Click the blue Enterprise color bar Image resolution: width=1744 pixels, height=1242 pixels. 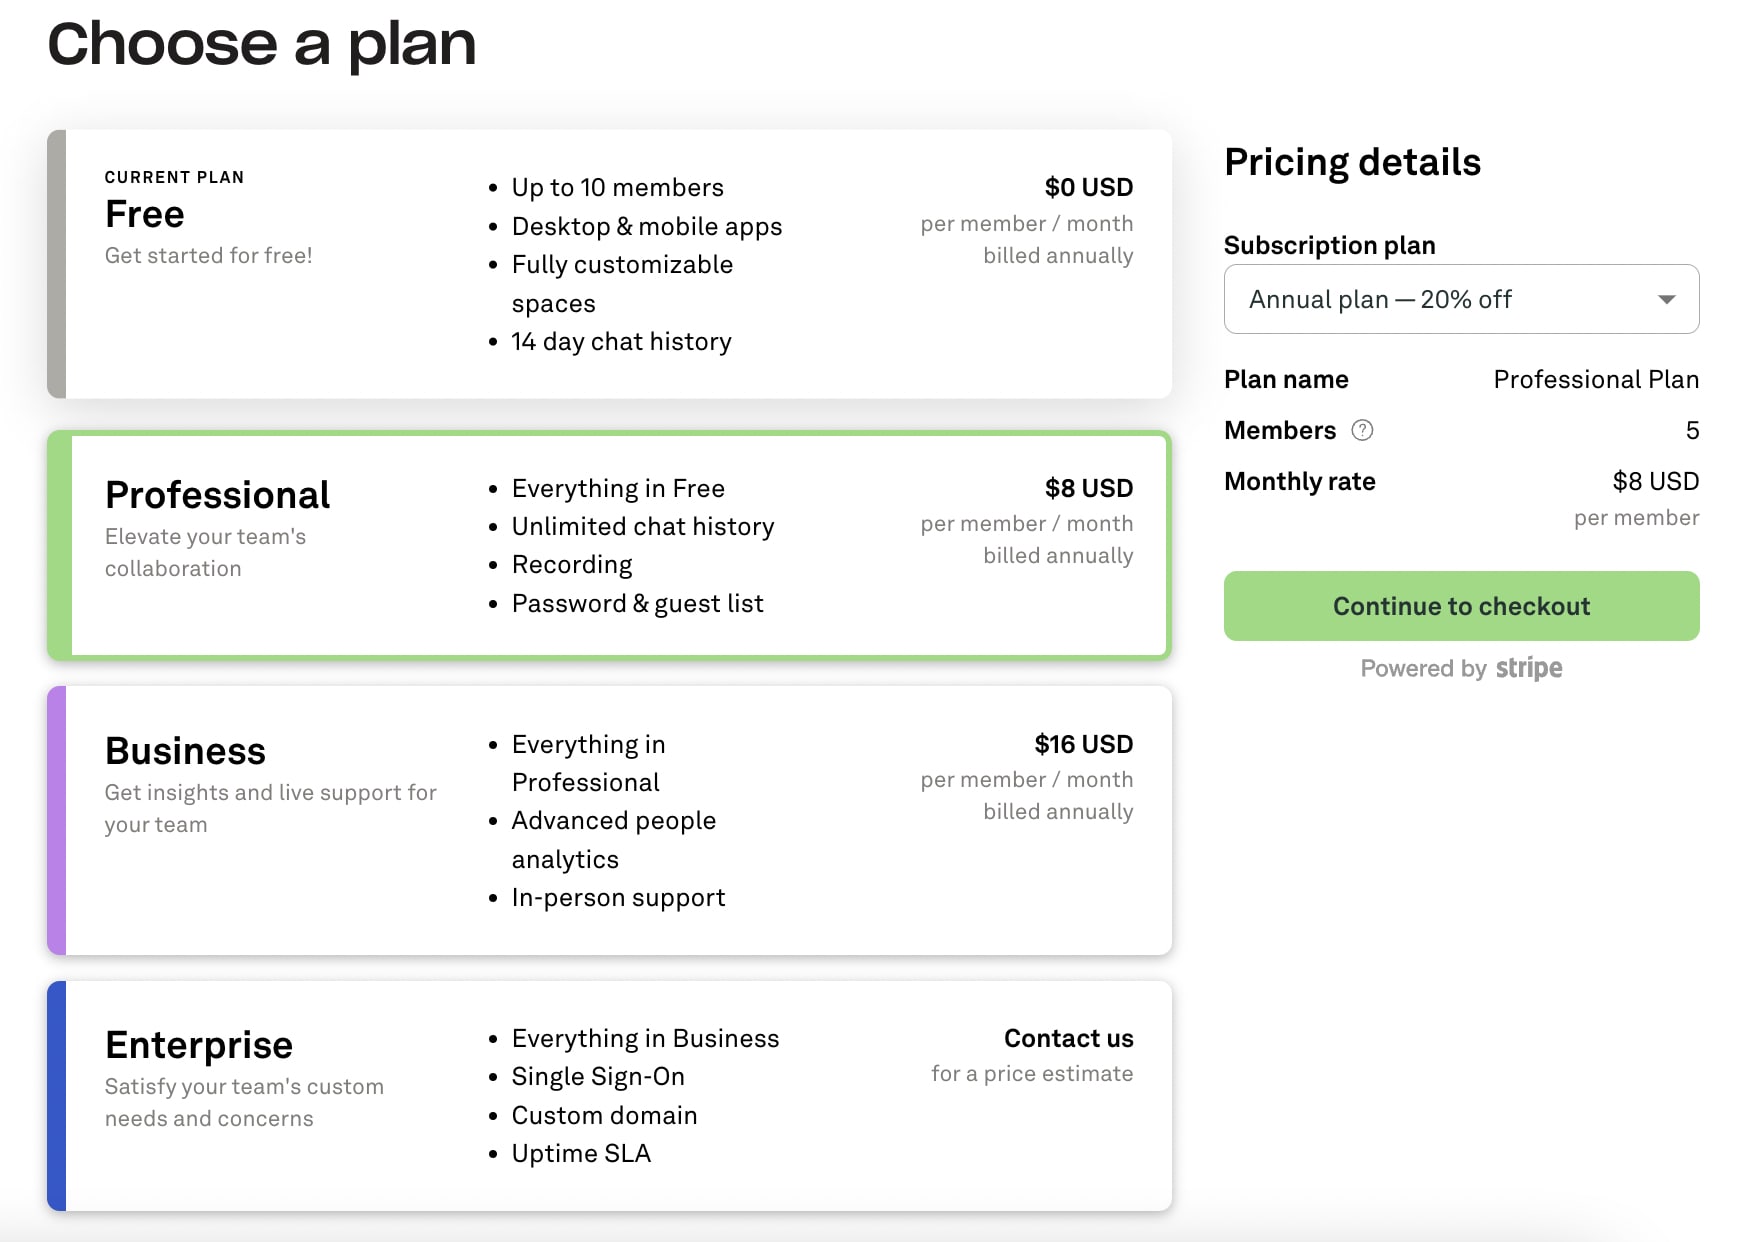pos(57,1096)
